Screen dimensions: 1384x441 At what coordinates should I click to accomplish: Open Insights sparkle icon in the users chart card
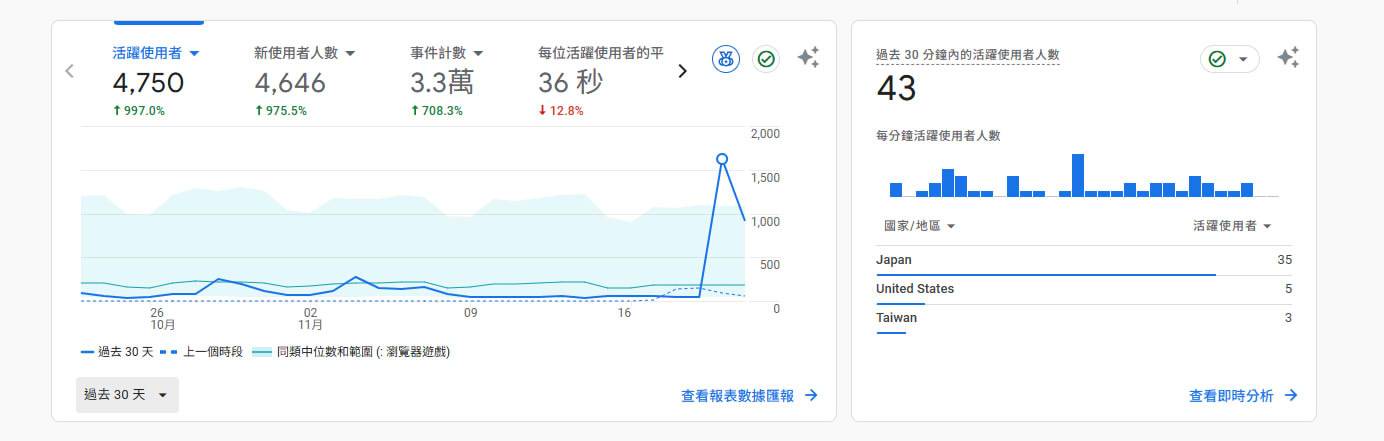point(808,58)
